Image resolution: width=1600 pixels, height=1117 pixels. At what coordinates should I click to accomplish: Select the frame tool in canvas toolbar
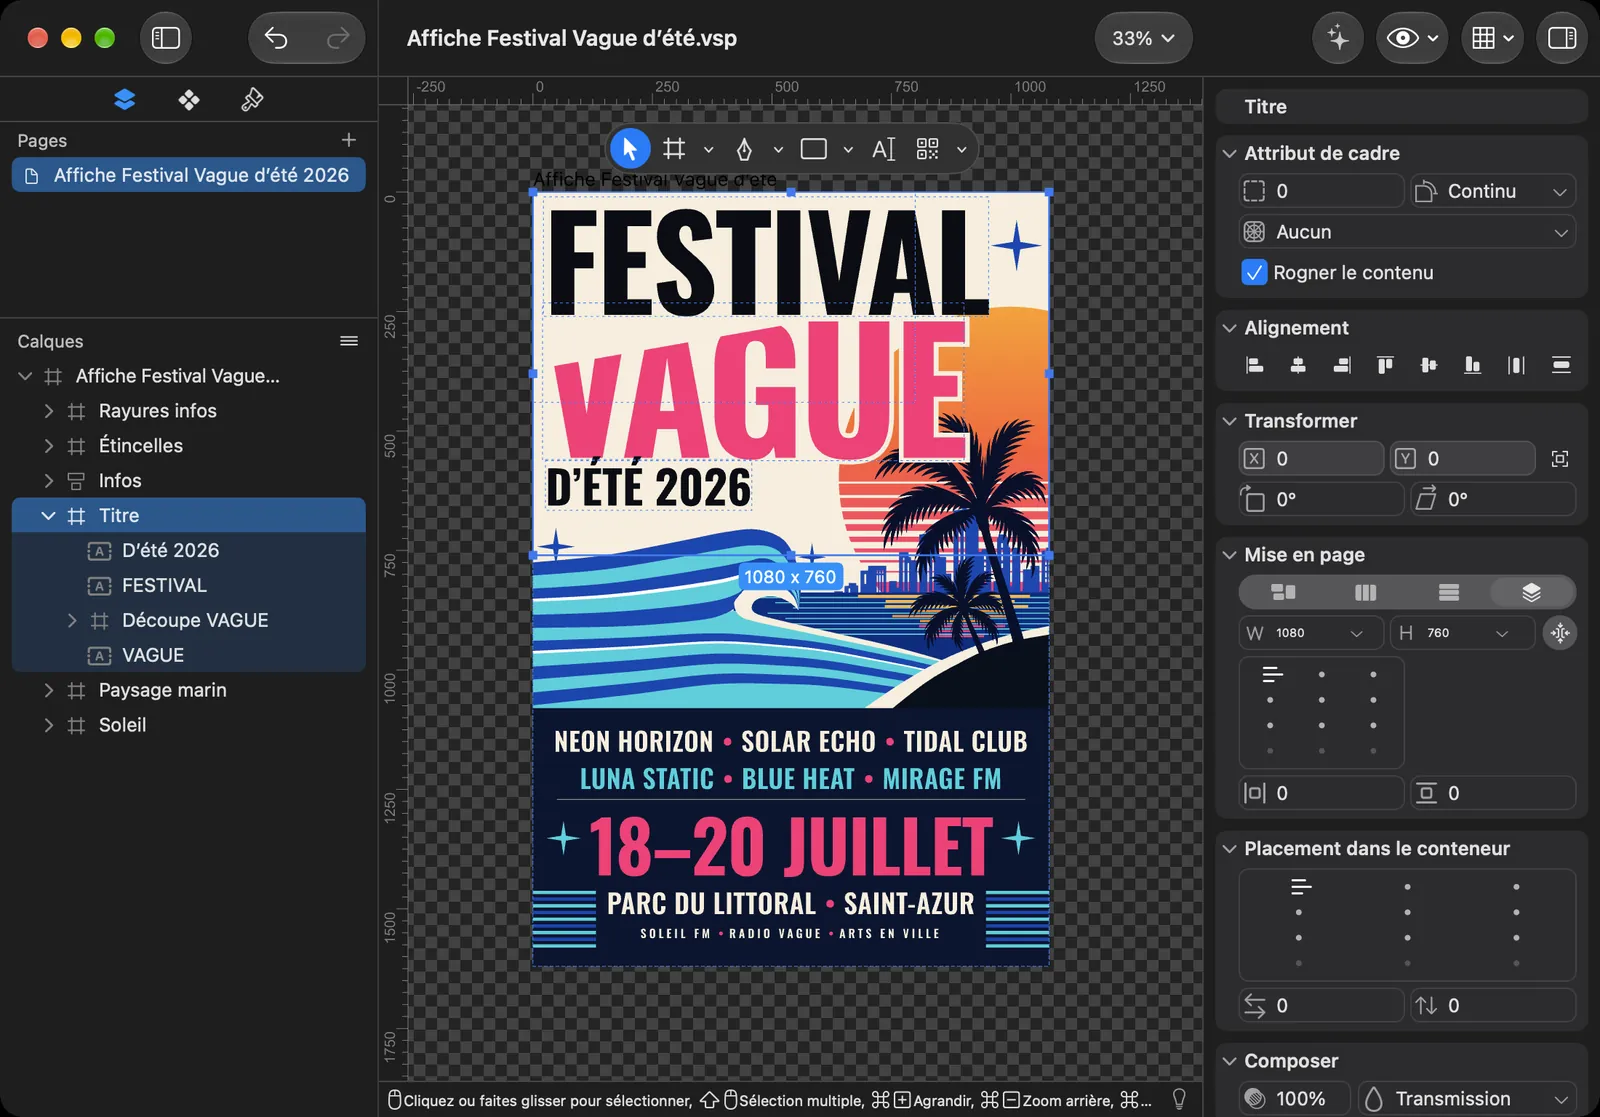click(675, 149)
